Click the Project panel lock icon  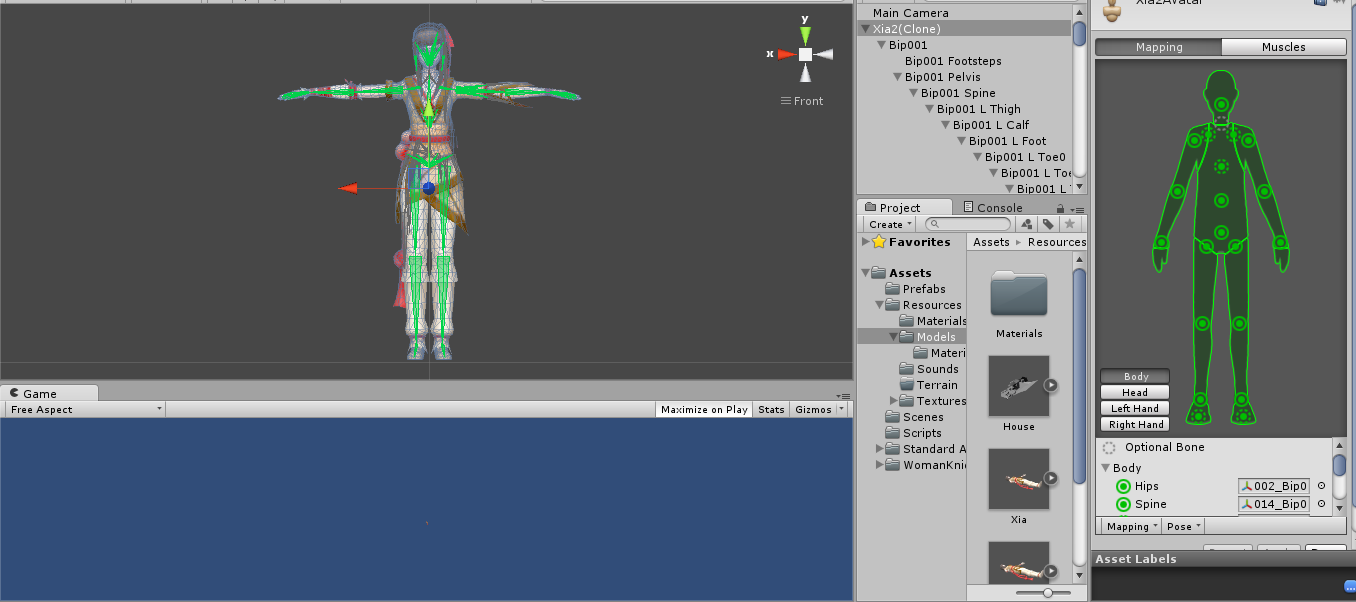pos(1061,207)
